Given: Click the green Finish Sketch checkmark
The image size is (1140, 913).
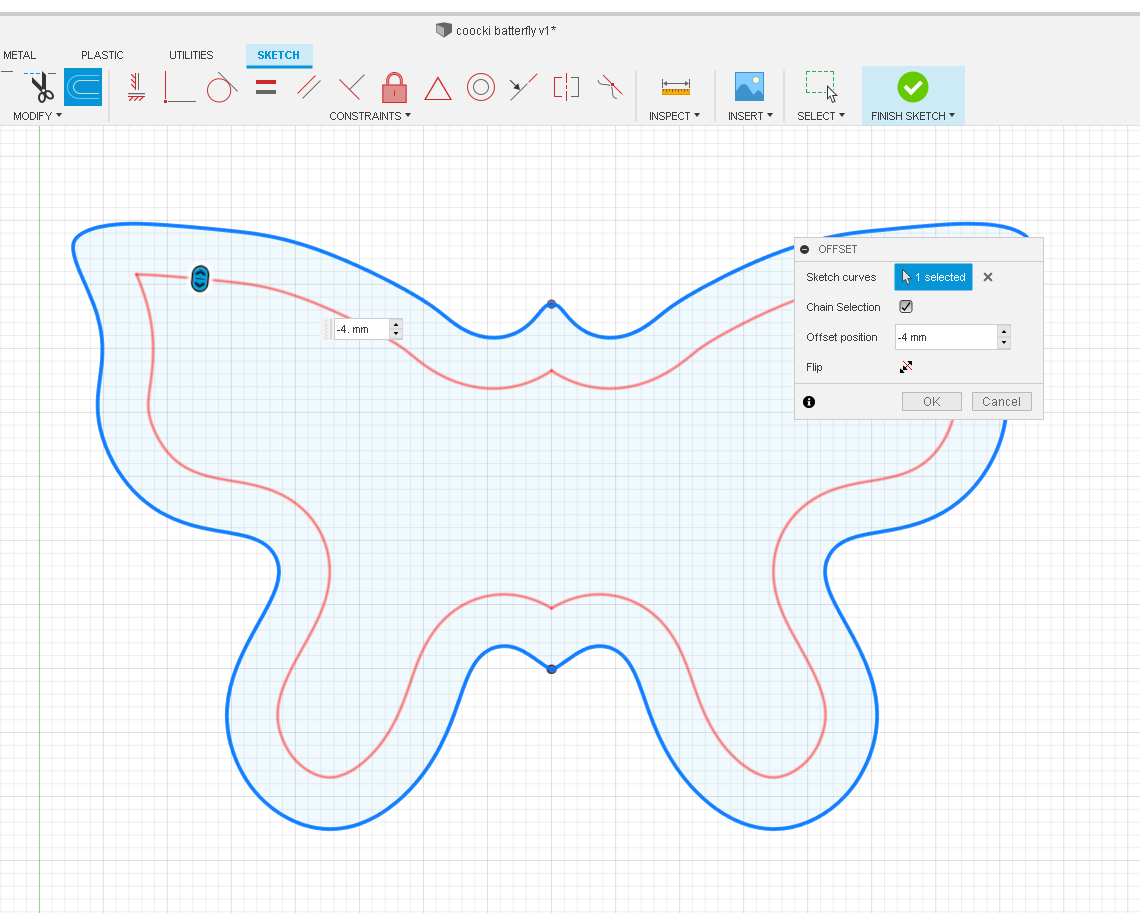Looking at the screenshot, I should coord(912,87).
